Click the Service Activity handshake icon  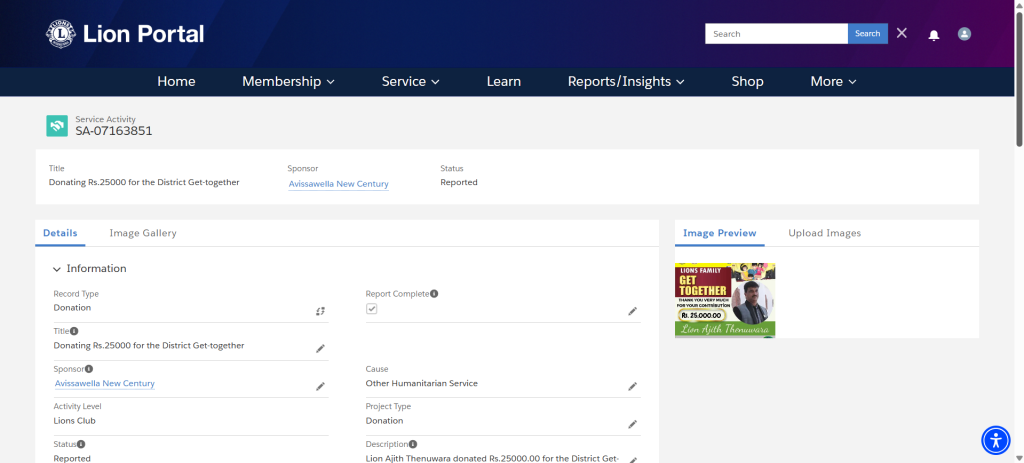[57, 126]
